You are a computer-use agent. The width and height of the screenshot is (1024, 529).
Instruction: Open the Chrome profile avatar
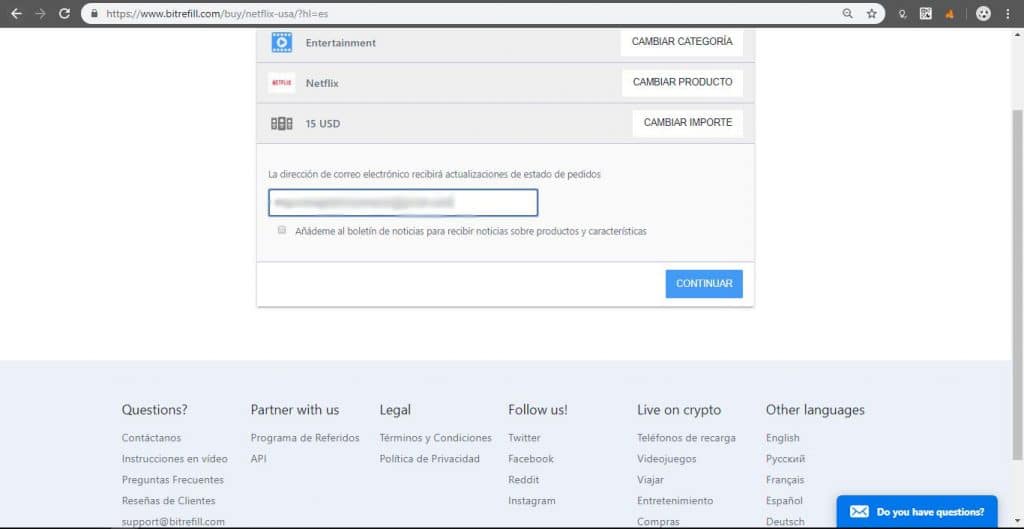point(984,13)
